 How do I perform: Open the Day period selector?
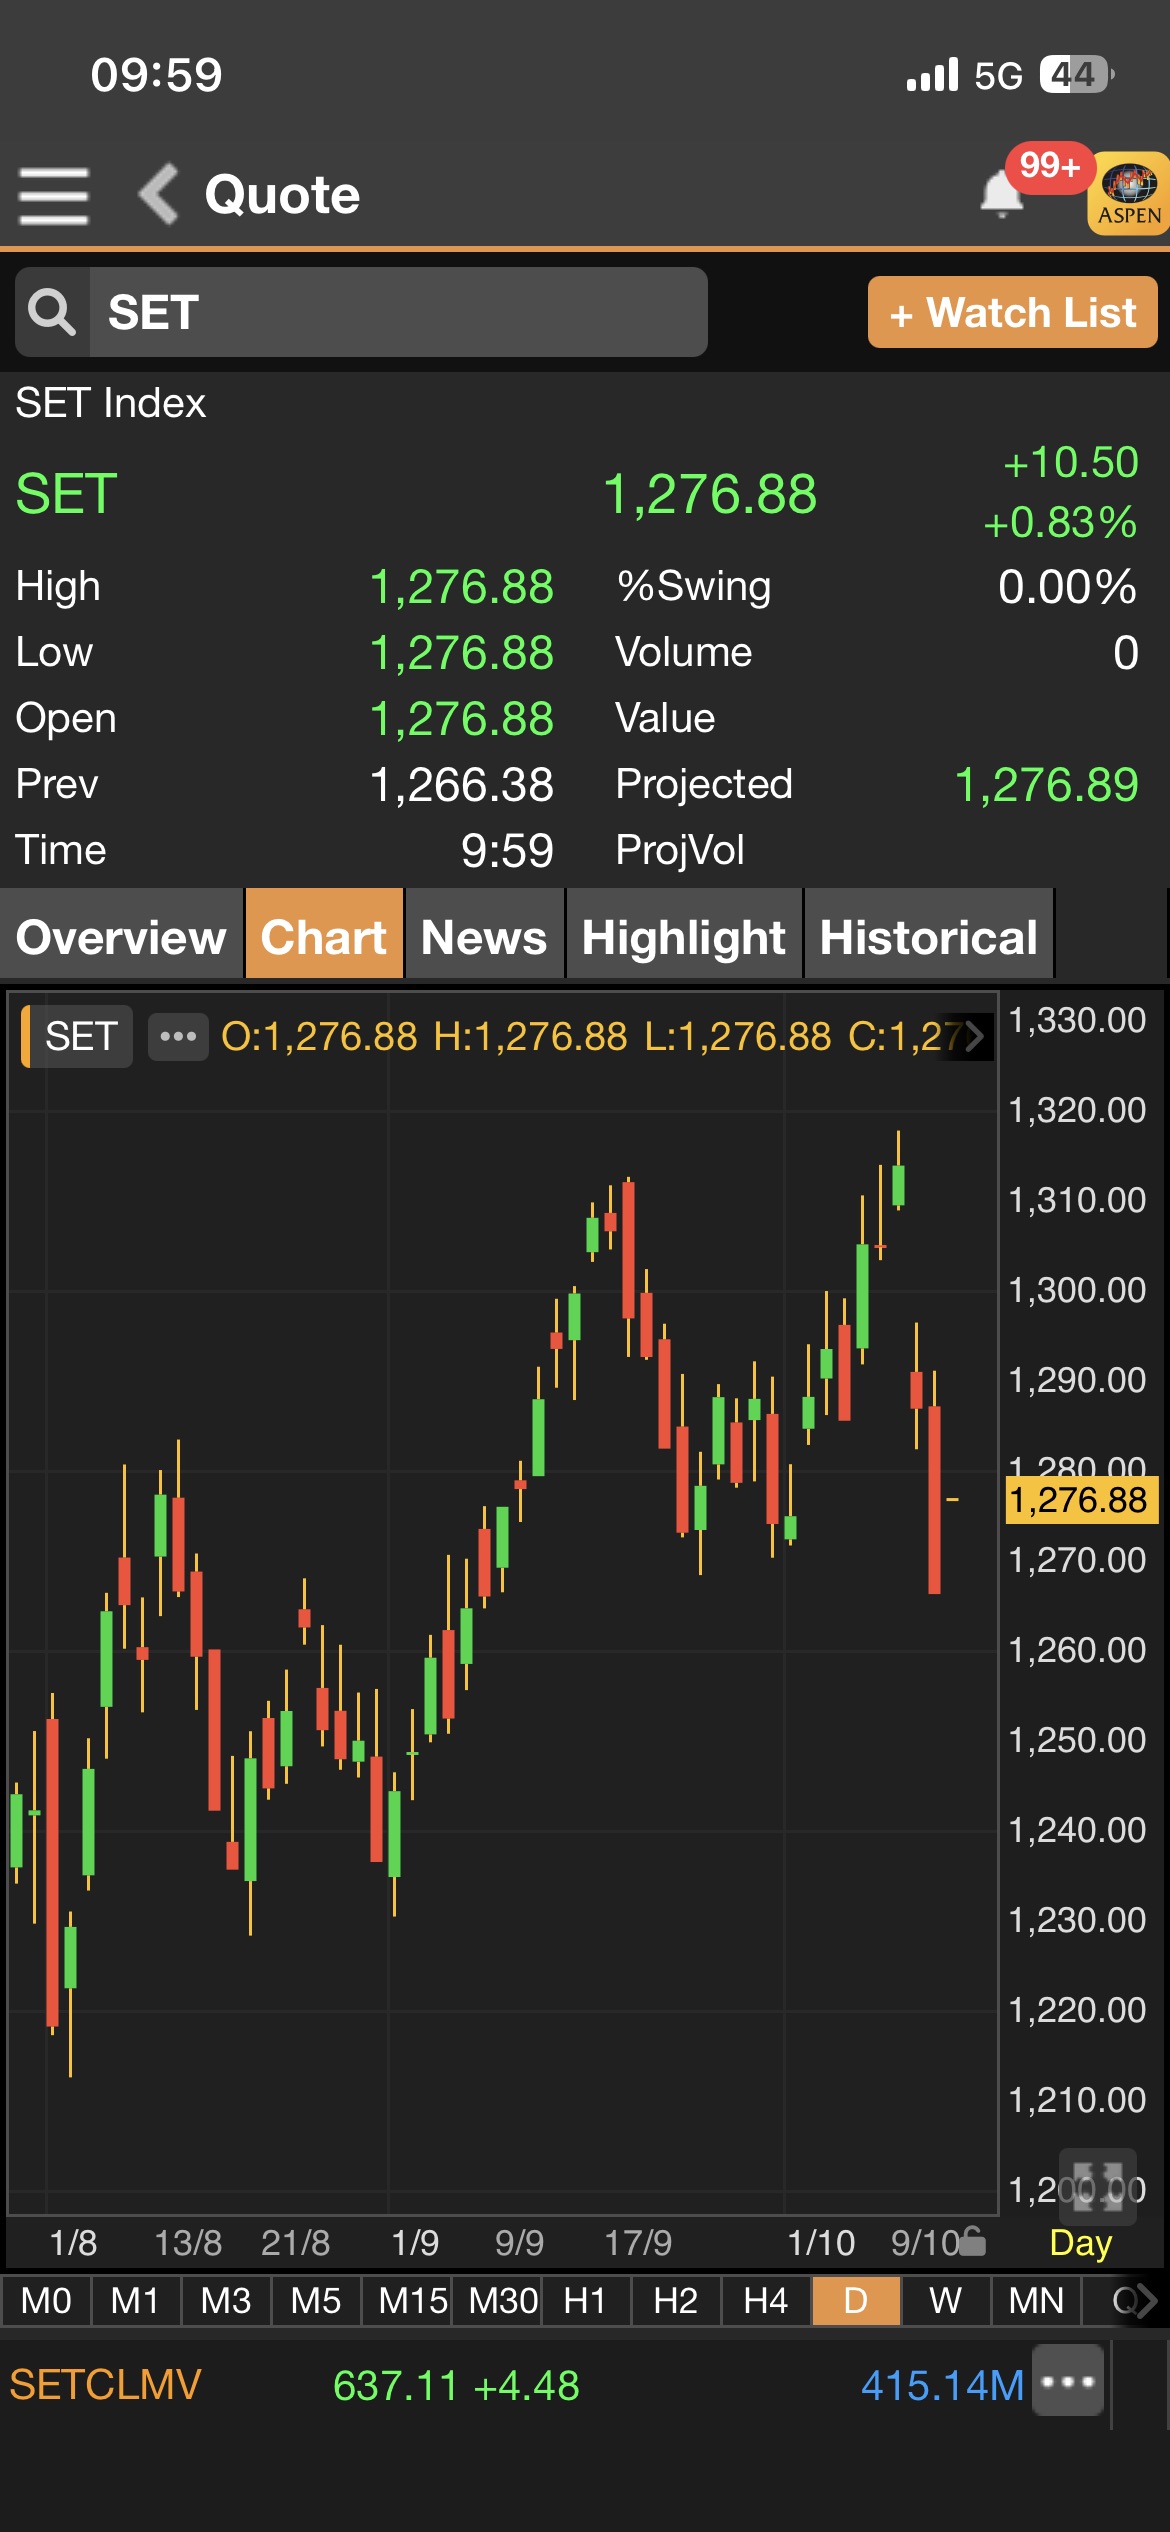pos(1080,2242)
